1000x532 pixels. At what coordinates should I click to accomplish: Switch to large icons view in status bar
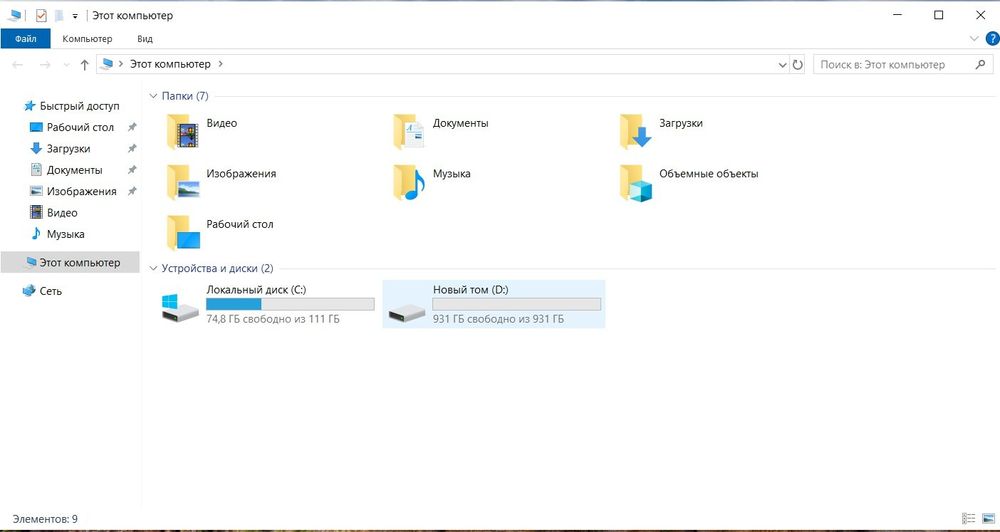tap(987, 518)
